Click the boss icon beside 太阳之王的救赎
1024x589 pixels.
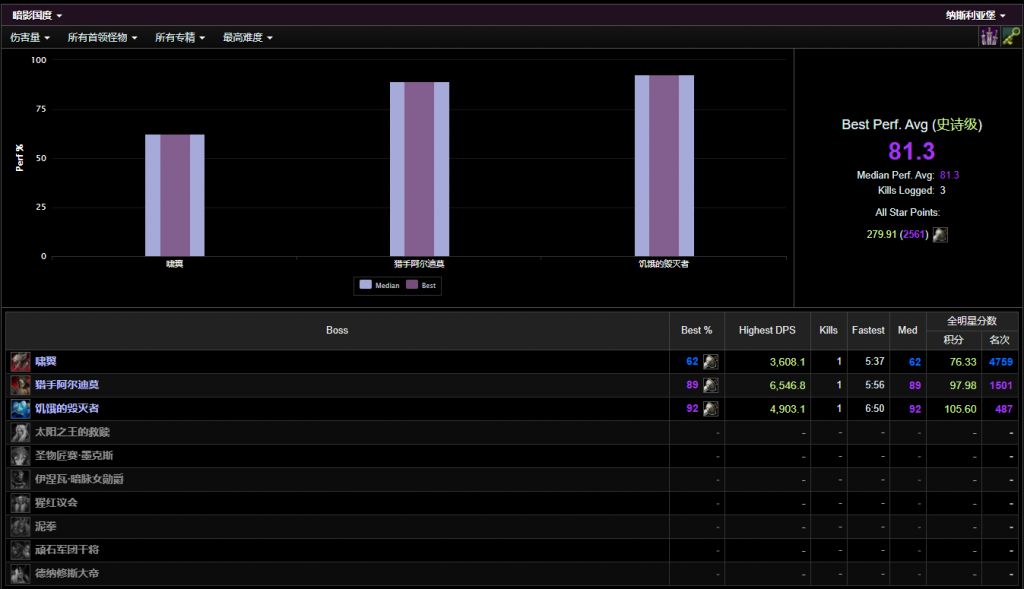click(20, 432)
